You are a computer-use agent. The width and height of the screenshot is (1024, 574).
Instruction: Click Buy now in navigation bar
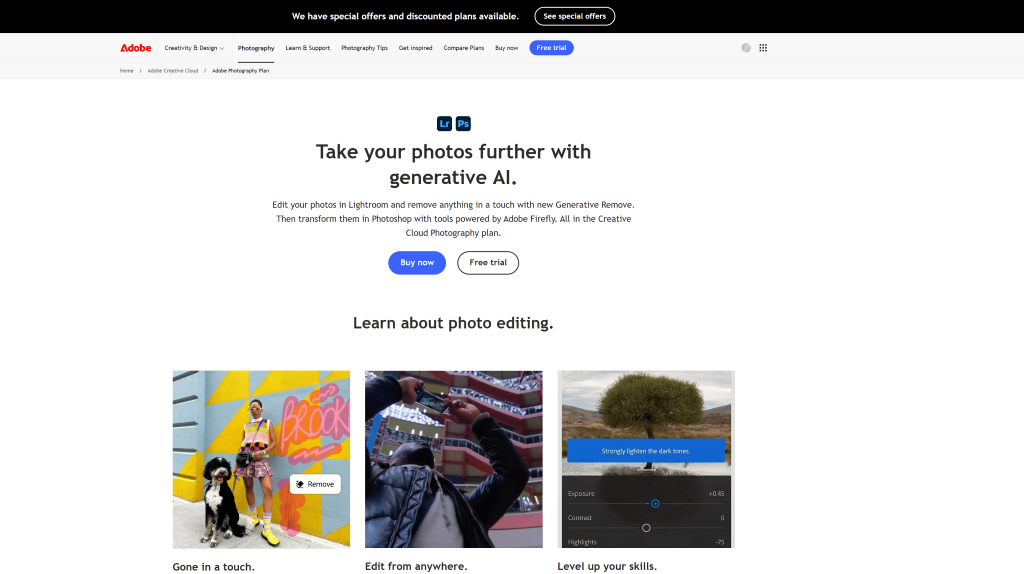pos(506,48)
